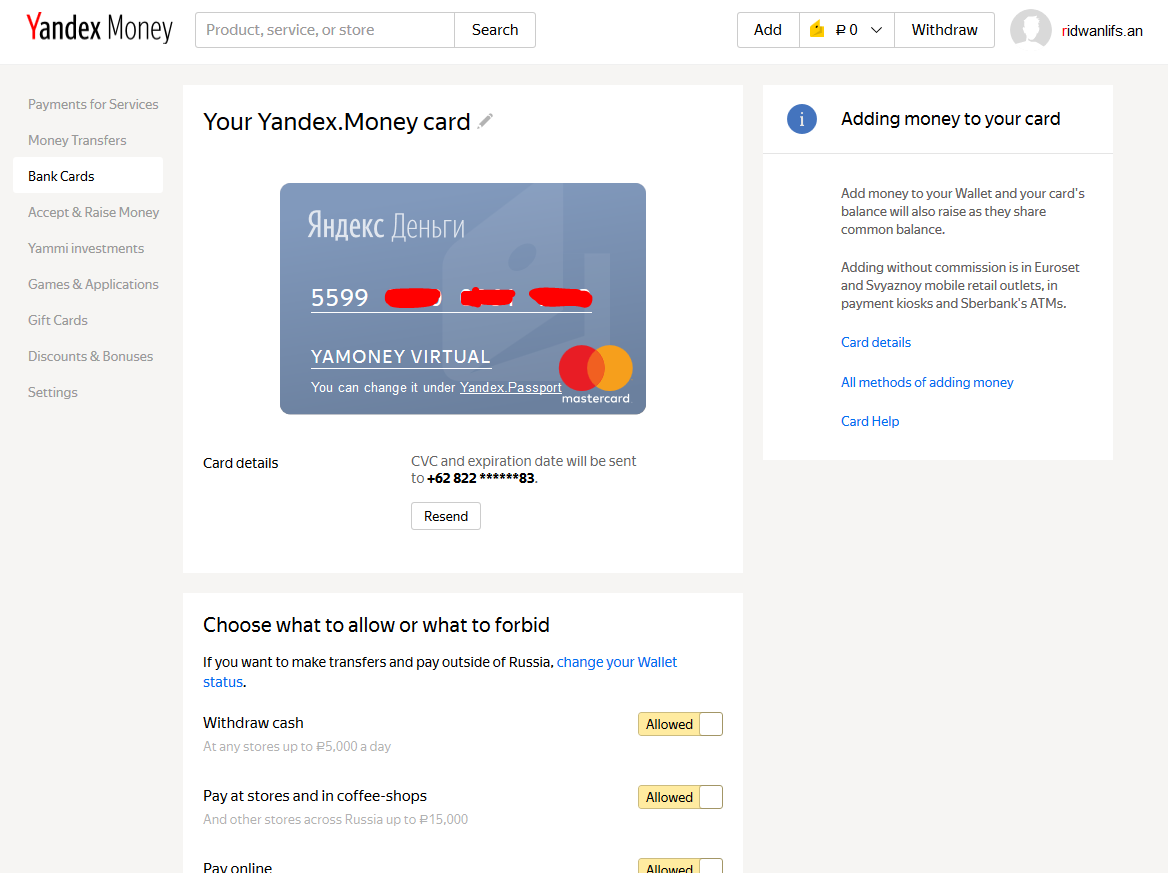Screen dimensions: 1168x873
Task: Click the pencil edit icon beside card title
Action: coord(485,121)
